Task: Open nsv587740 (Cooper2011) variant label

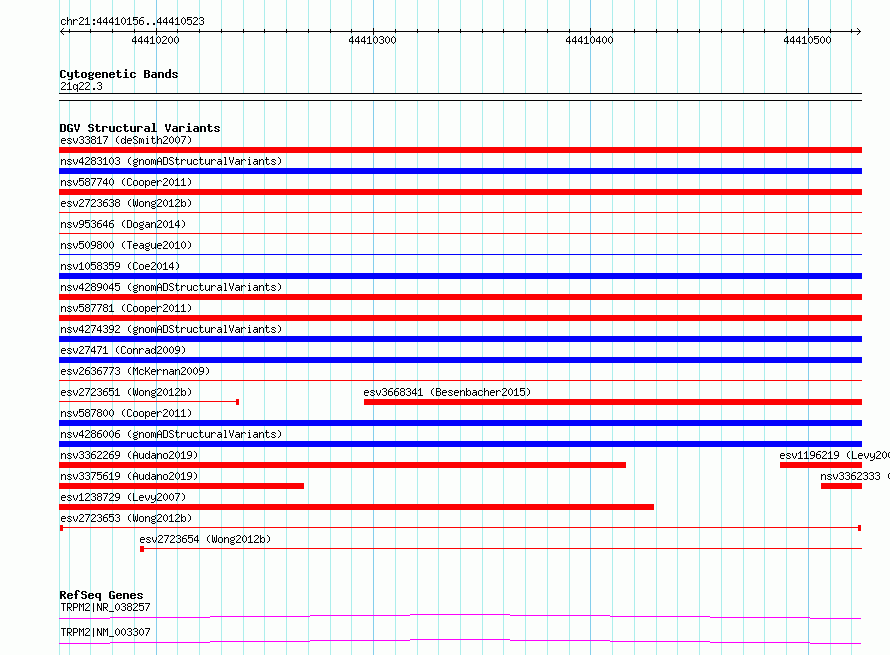Action: 126,182
